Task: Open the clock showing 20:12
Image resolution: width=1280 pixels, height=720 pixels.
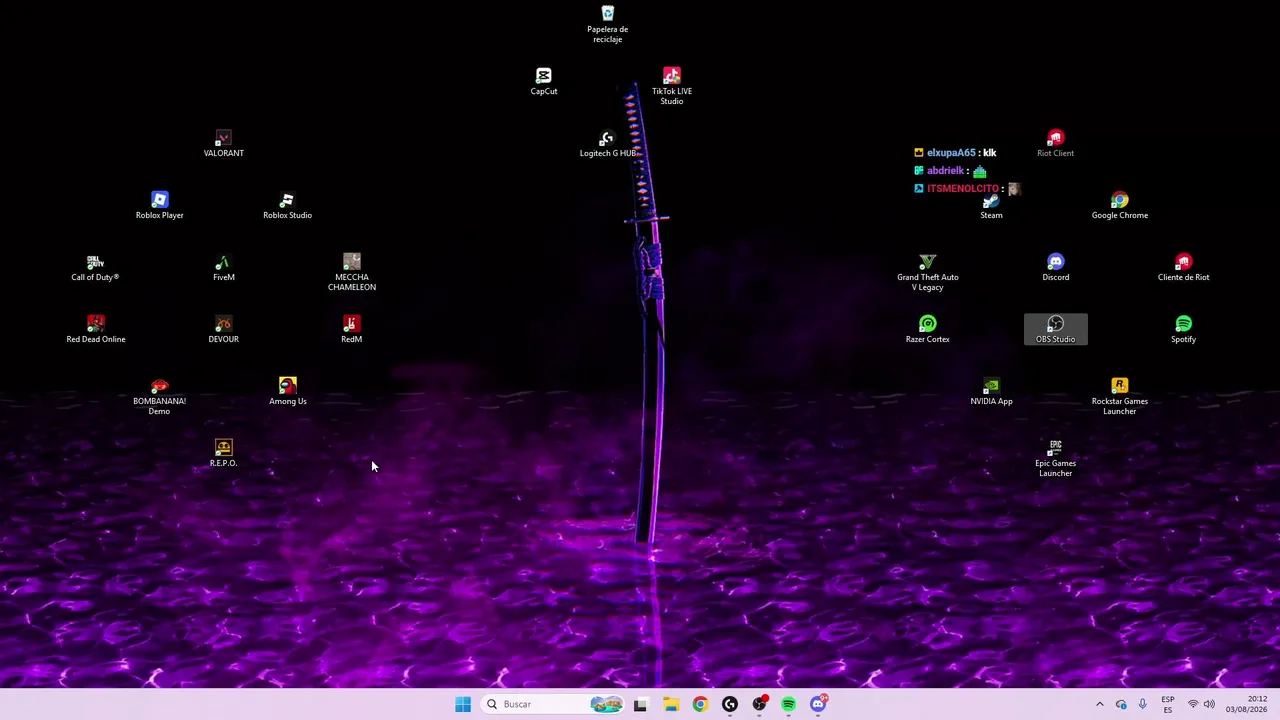Action: (1246, 704)
